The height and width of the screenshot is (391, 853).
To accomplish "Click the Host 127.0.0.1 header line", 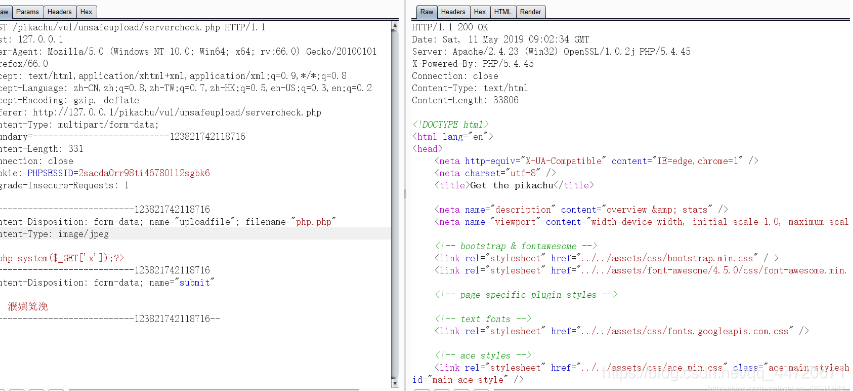I will tap(31, 39).
